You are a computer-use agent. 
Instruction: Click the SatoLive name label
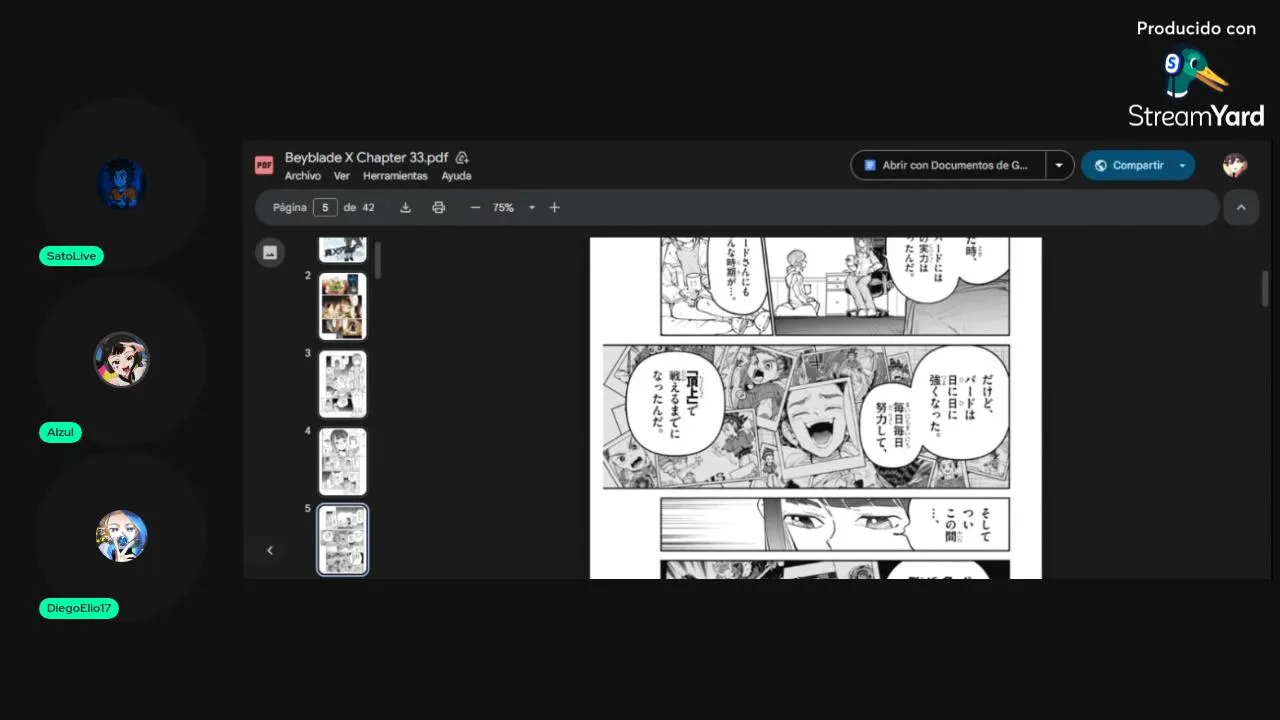(71, 256)
